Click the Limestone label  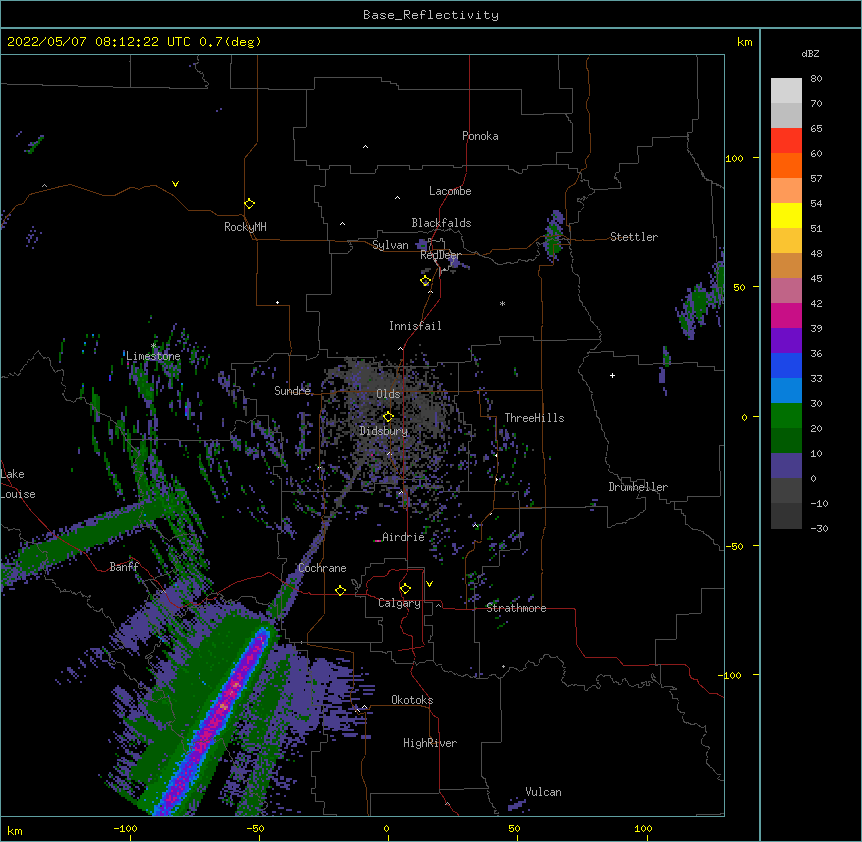[x=153, y=356]
